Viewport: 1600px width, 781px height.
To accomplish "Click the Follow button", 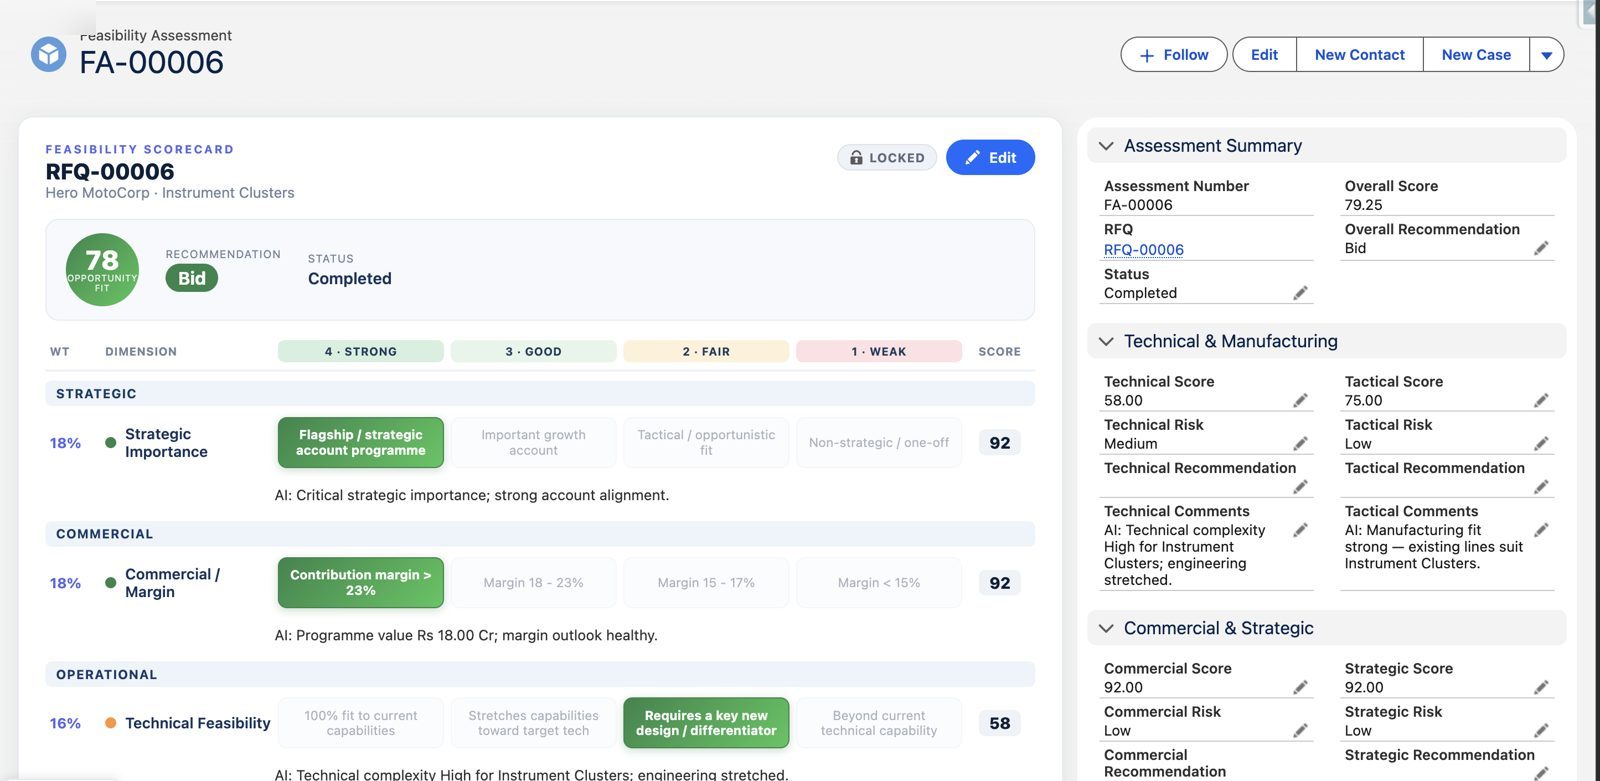I will (x=1175, y=55).
